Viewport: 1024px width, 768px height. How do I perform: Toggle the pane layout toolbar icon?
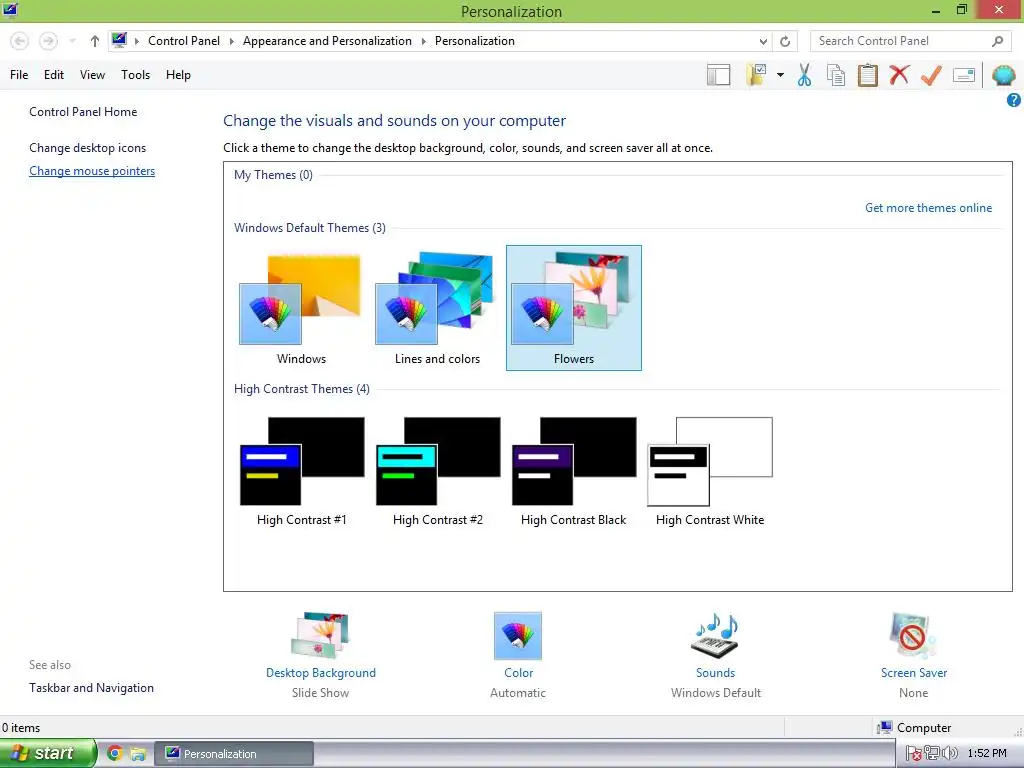[x=718, y=75]
